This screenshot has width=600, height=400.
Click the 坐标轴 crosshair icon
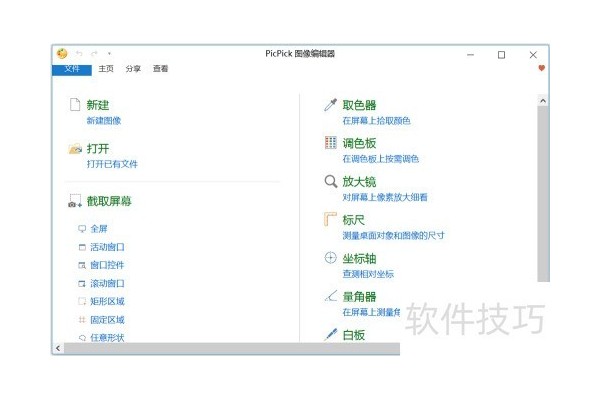(330, 258)
